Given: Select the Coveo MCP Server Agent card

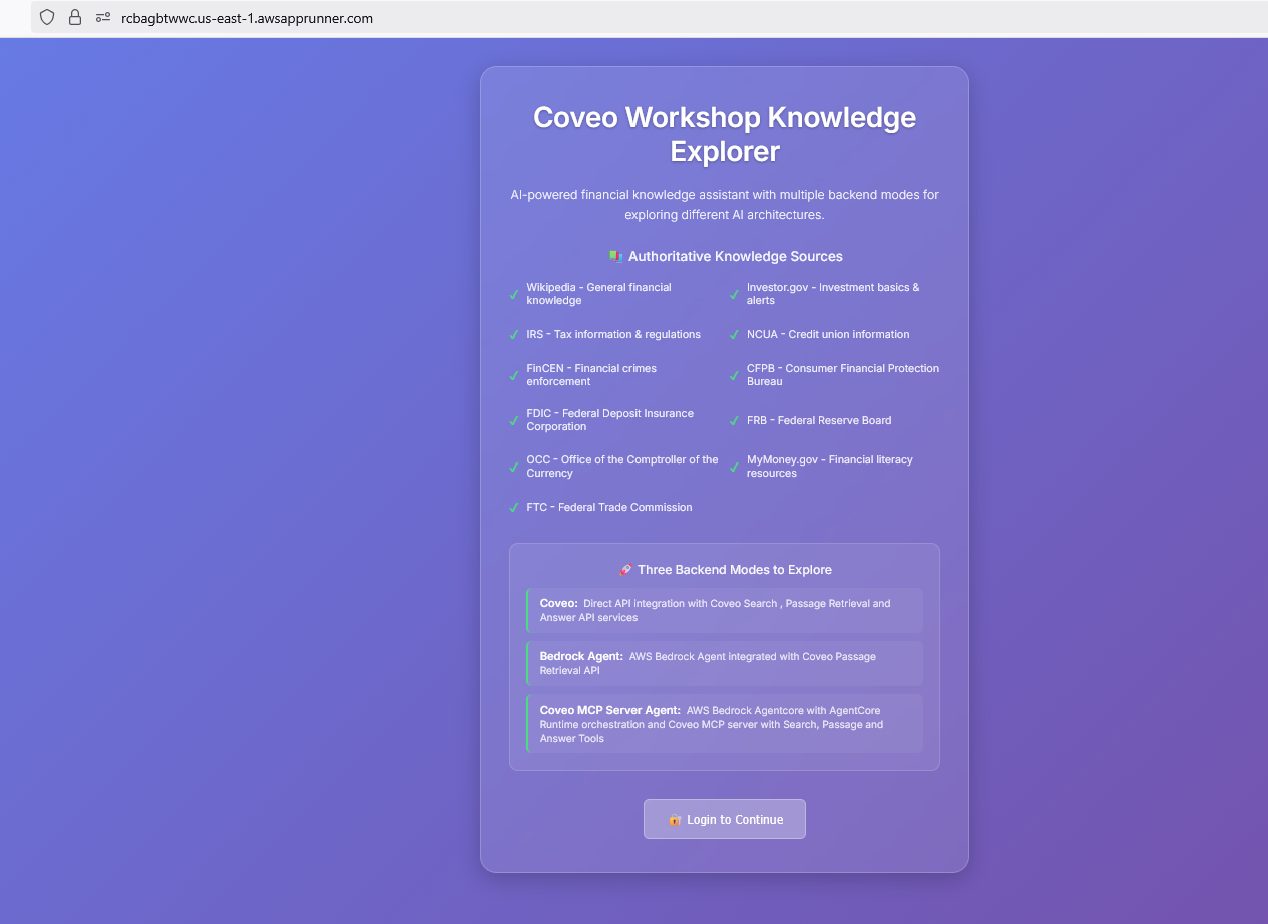Looking at the screenshot, I should click(x=724, y=723).
